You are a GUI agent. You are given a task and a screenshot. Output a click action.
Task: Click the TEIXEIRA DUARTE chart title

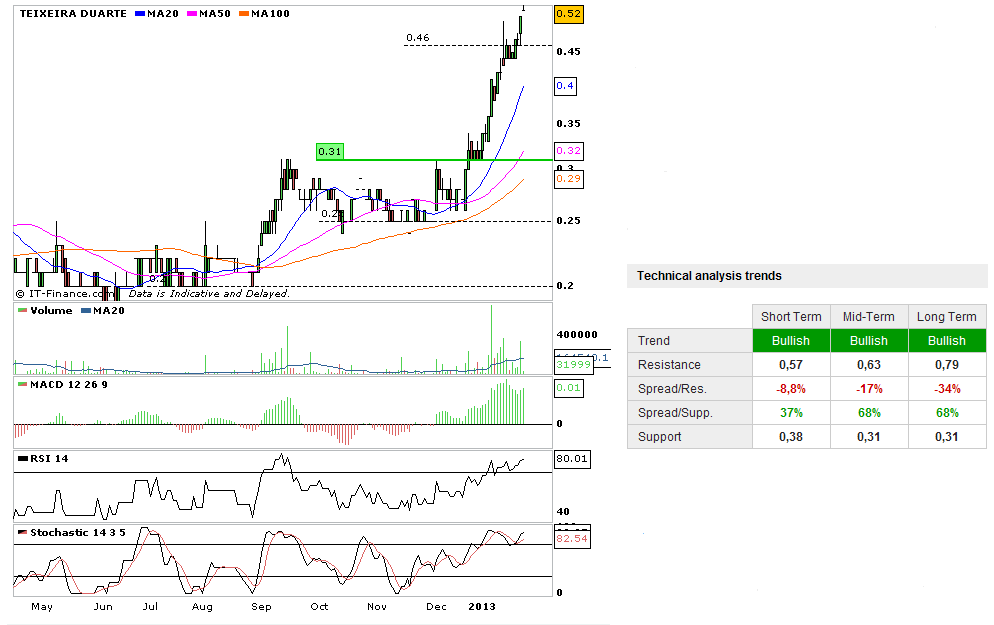tap(73, 13)
